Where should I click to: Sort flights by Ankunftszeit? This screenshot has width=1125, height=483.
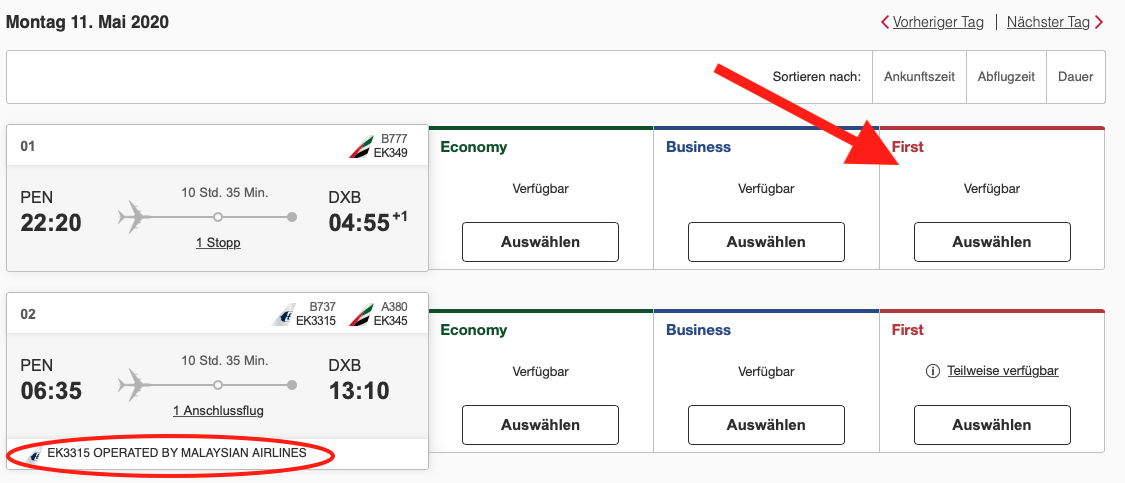click(919, 77)
